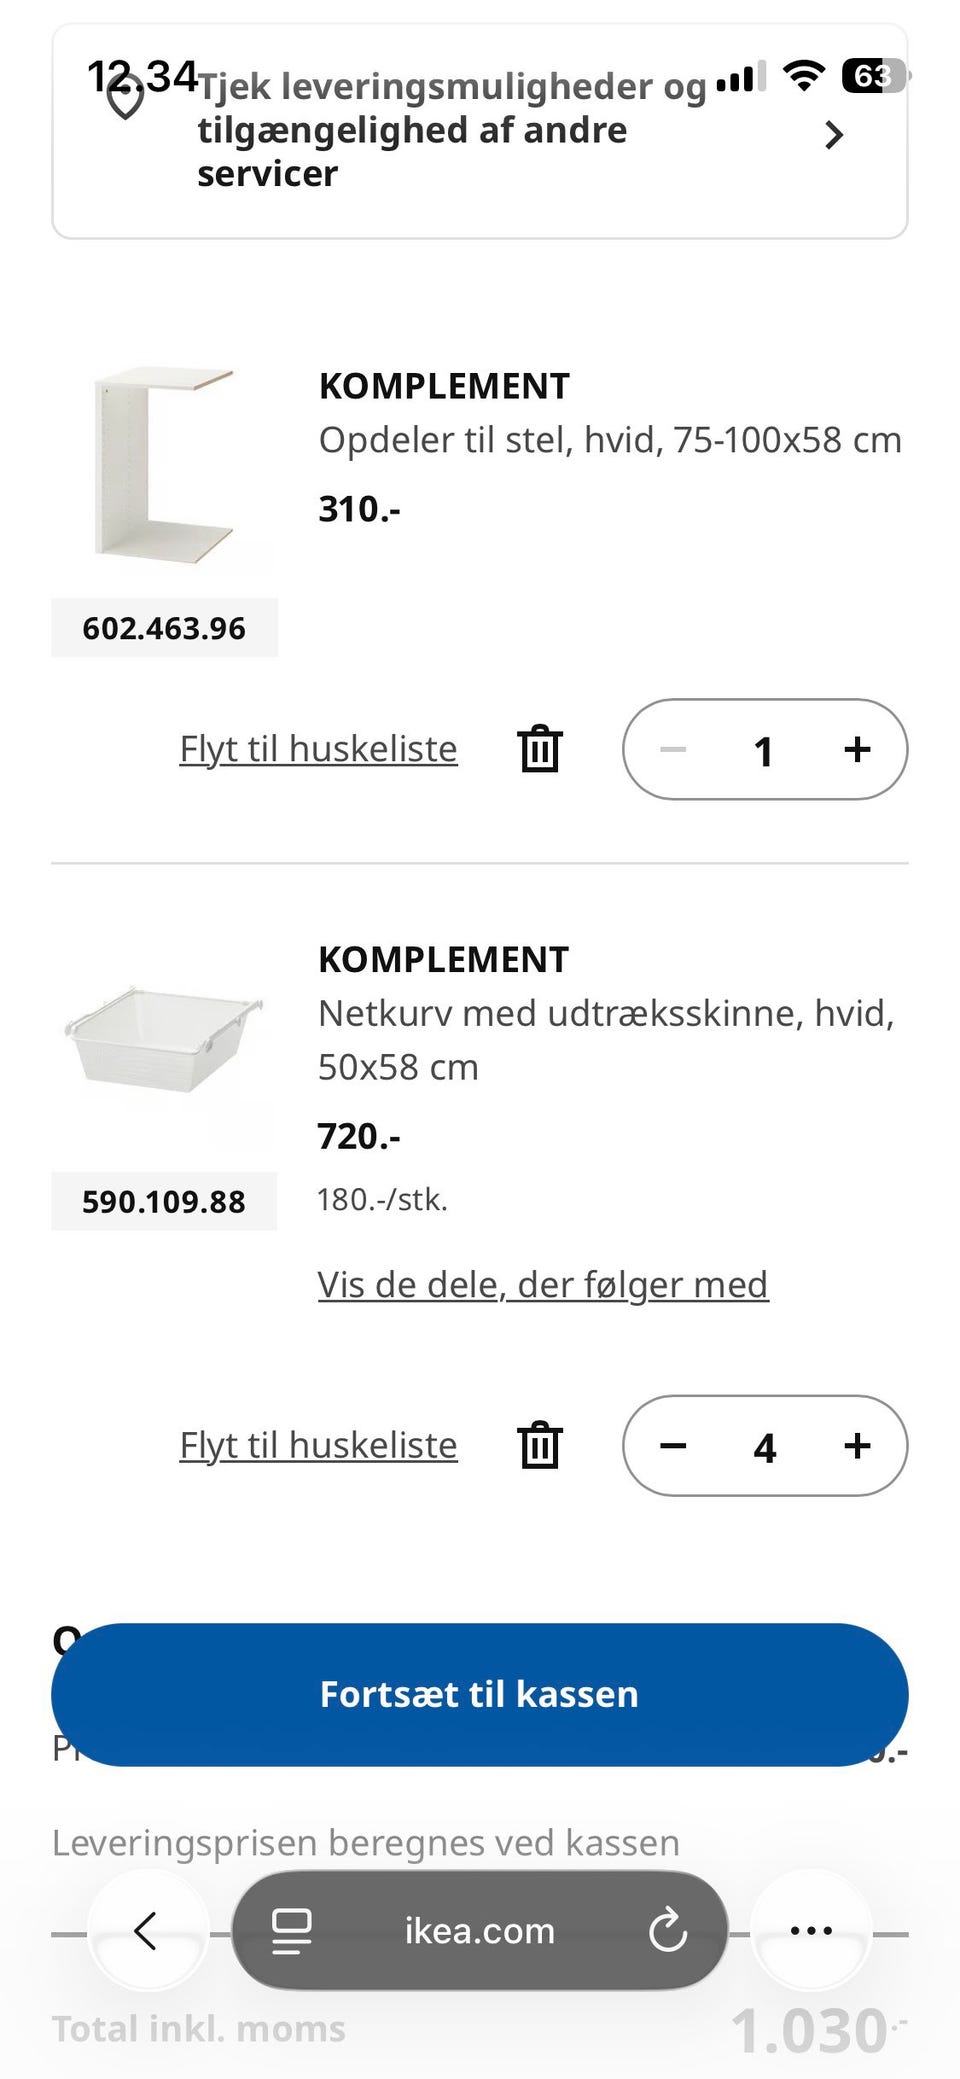Increase Opdeler til stel quantity
The height and width of the screenshot is (2079, 960).
click(857, 749)
